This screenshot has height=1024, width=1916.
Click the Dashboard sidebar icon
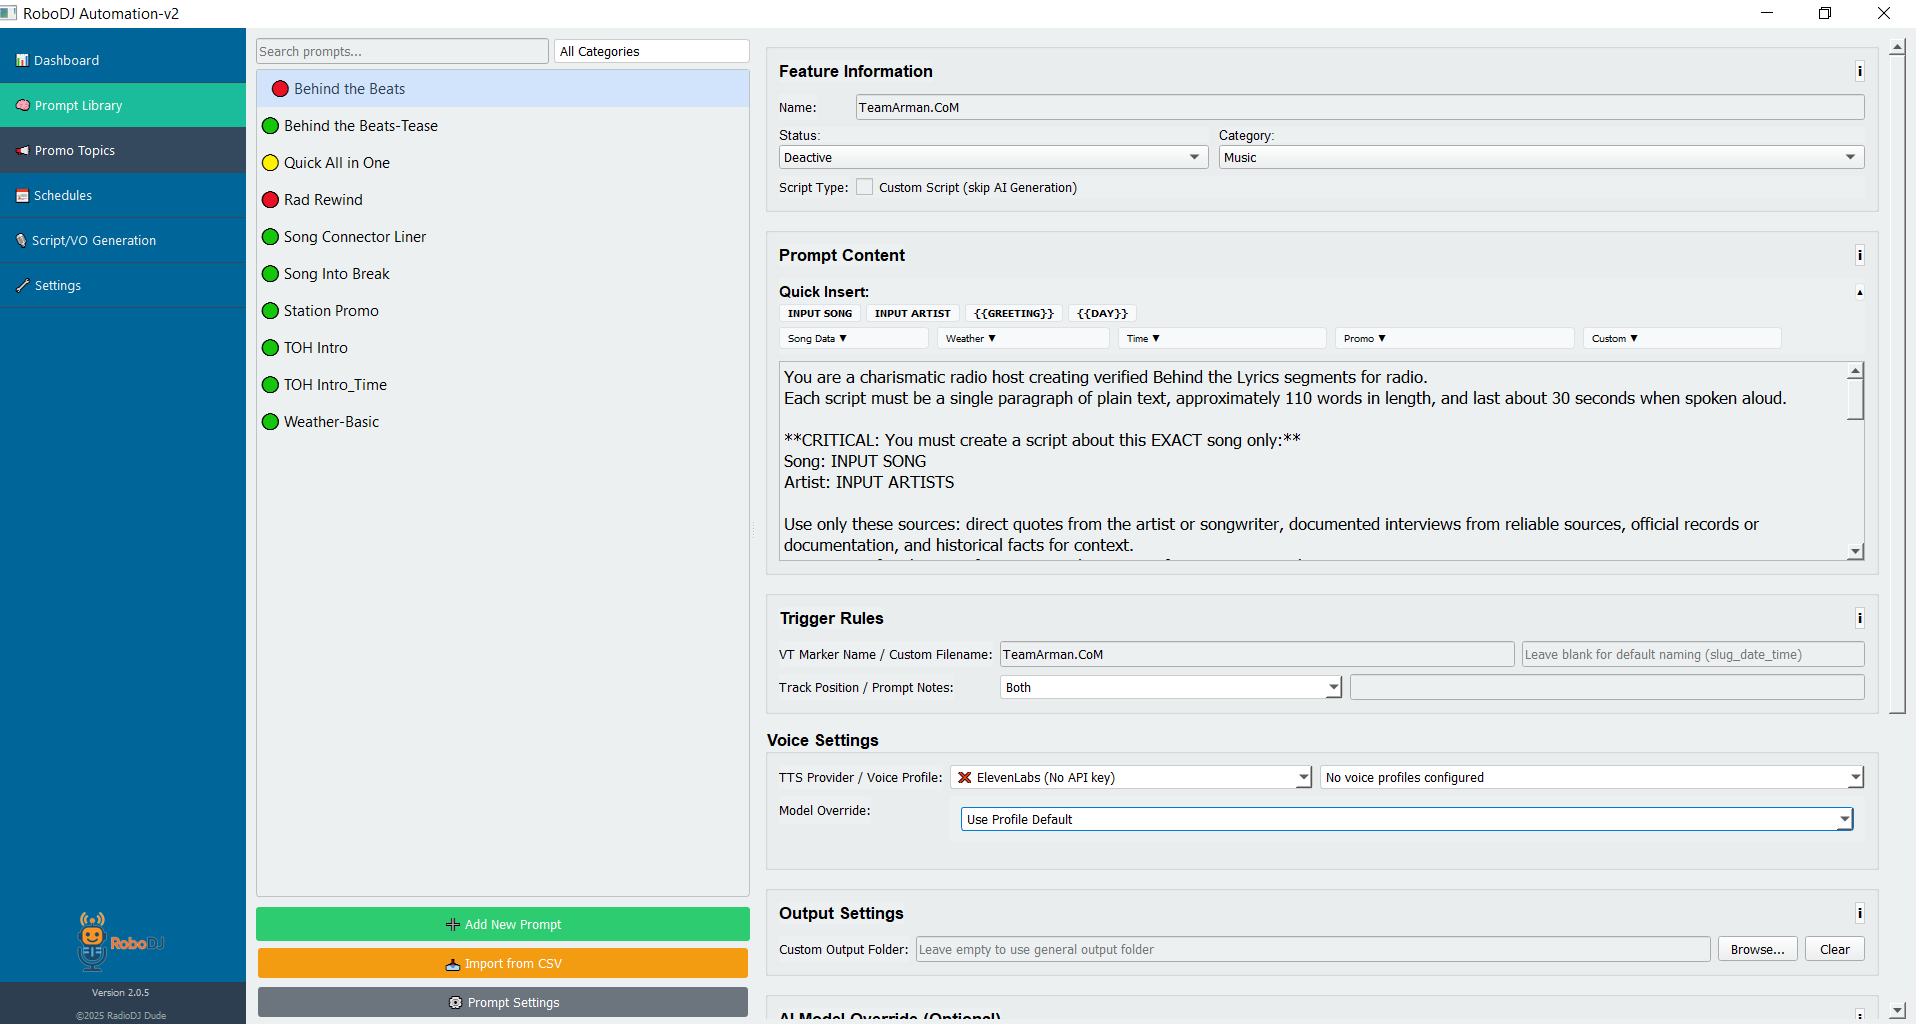22,60
